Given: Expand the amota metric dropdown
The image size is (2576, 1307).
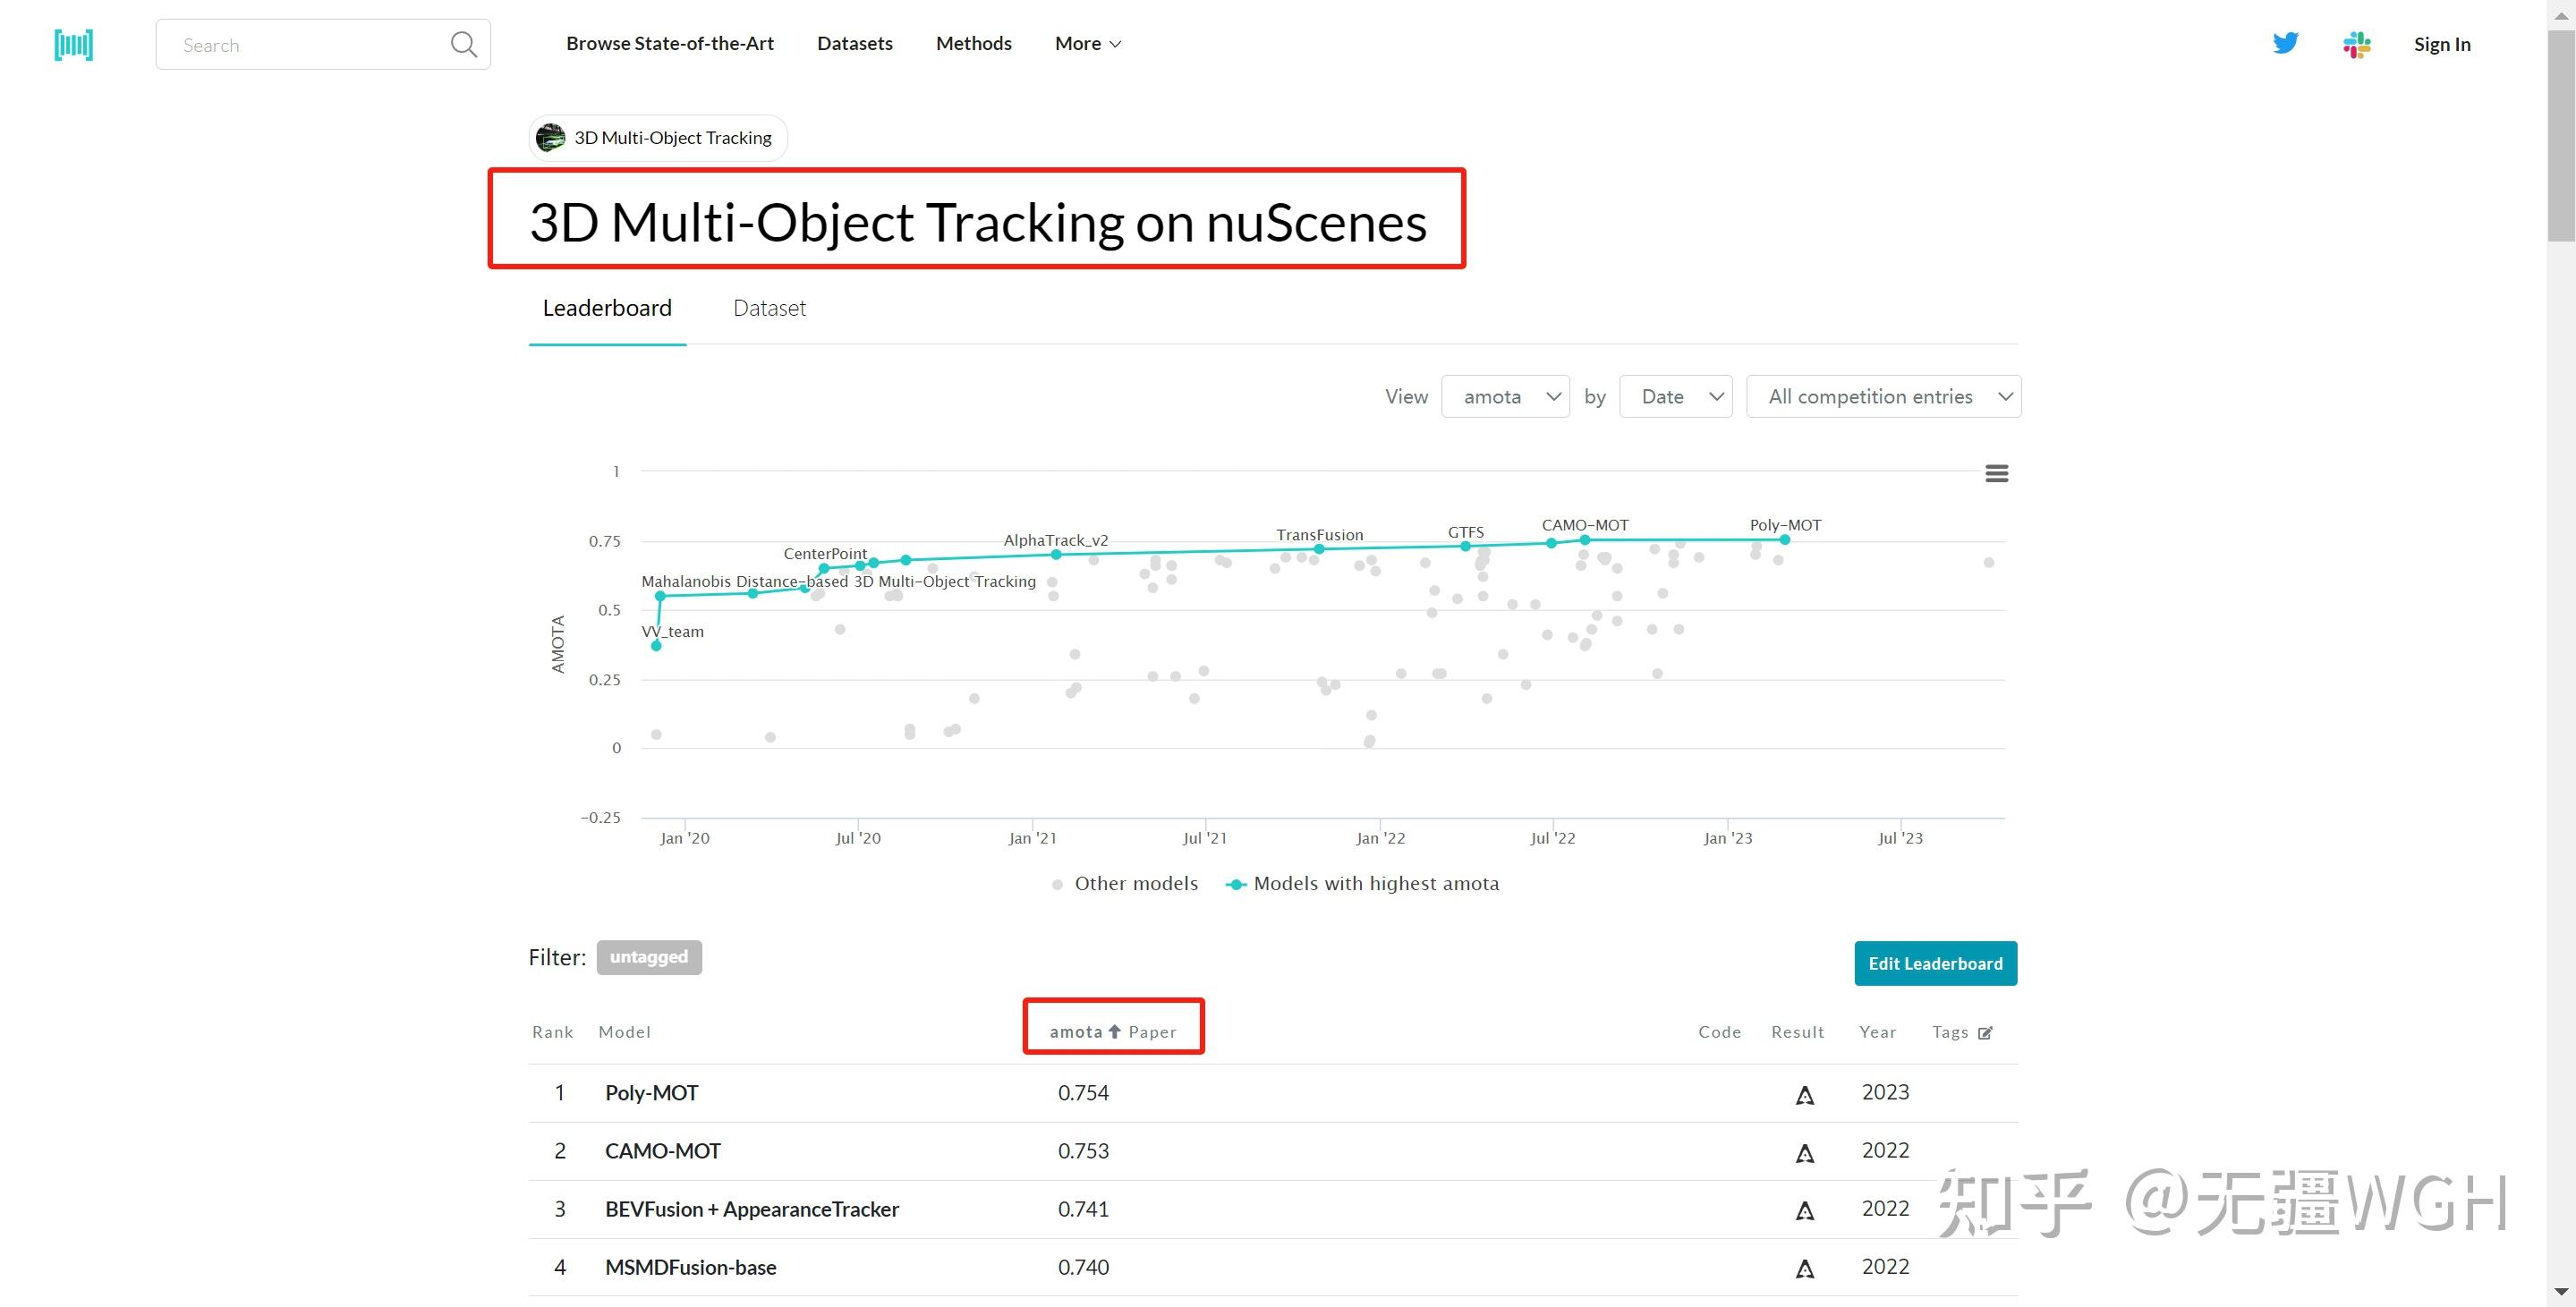Looking at the screenshot, I should [1505, 397].
